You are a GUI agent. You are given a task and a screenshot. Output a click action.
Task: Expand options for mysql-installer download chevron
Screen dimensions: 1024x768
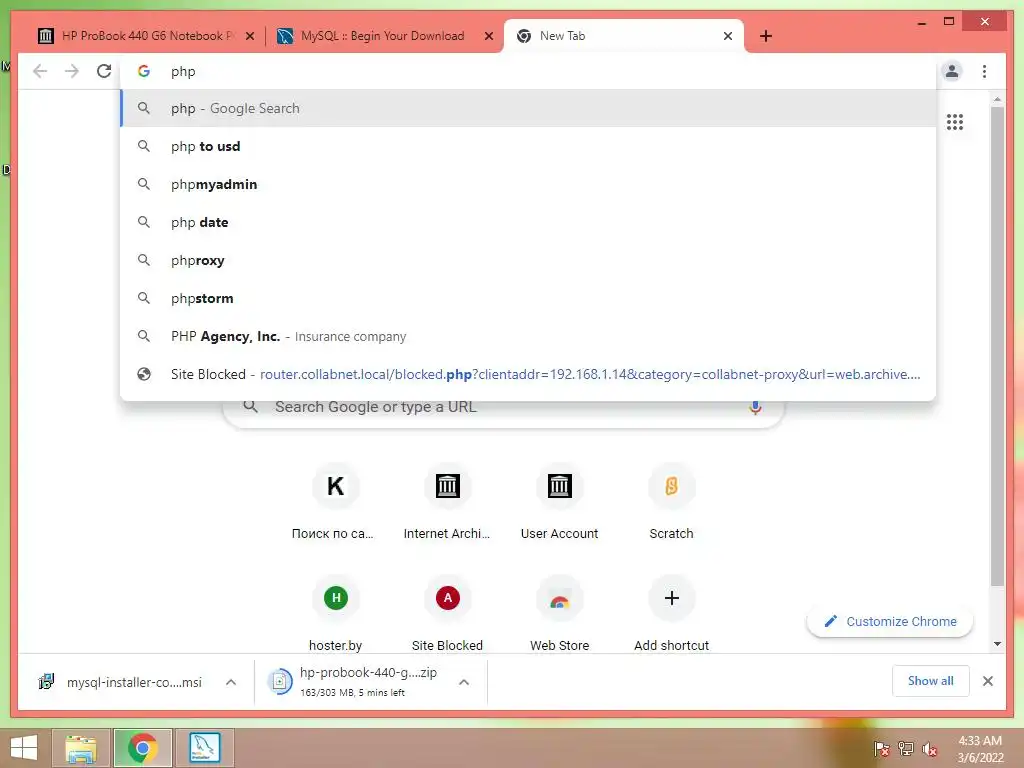click(231, 682)
